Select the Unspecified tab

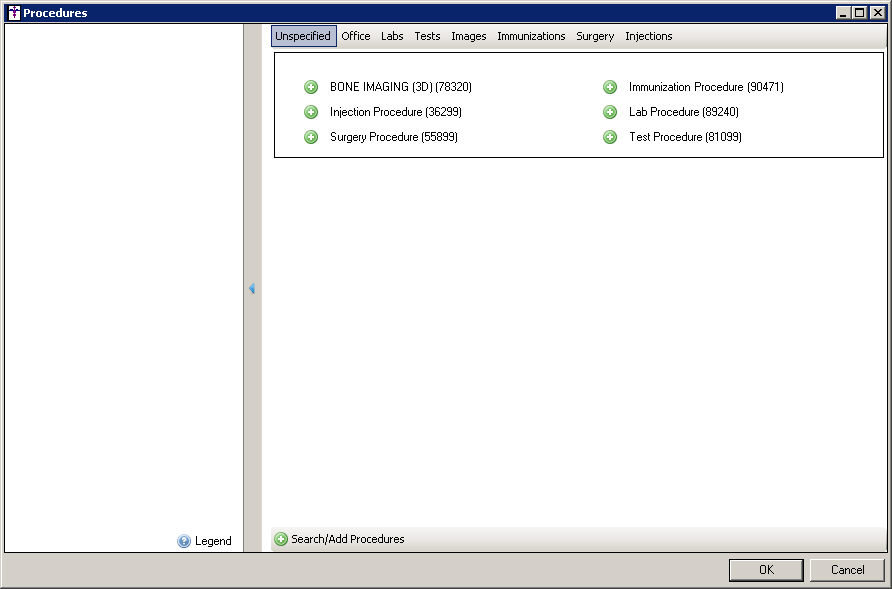303,36
